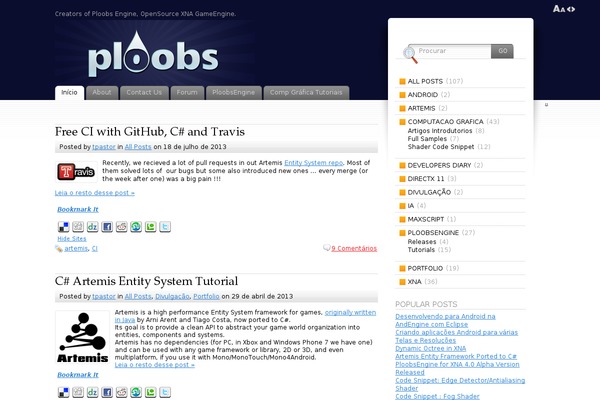The width and height of the screenshot is (600, 400).
Task: Click the orange bullet beside XNA
Action: (x=402, y=282)
